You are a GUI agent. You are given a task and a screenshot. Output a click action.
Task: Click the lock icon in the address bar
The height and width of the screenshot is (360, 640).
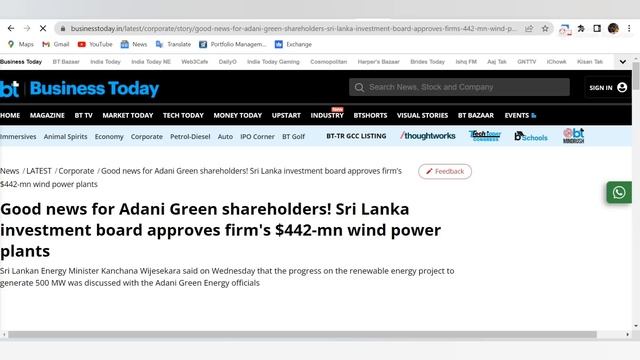(x=62, y=29)
